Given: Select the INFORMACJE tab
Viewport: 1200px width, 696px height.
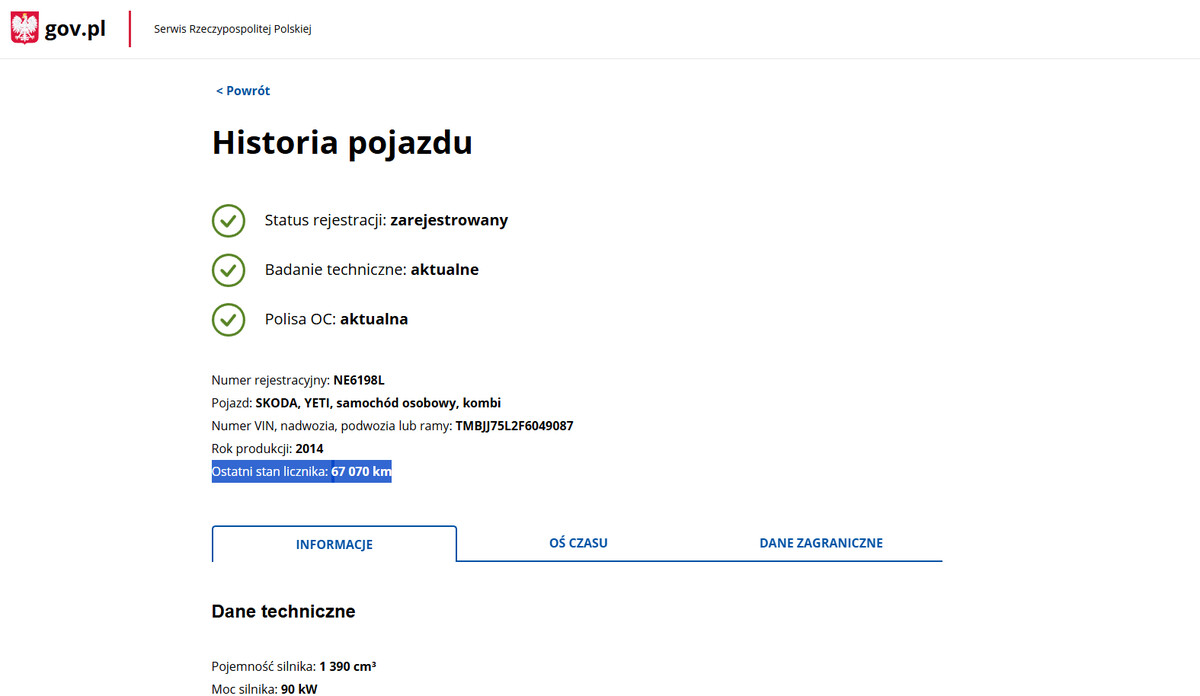Looking at the screenshot, I should tap(334, 545).
